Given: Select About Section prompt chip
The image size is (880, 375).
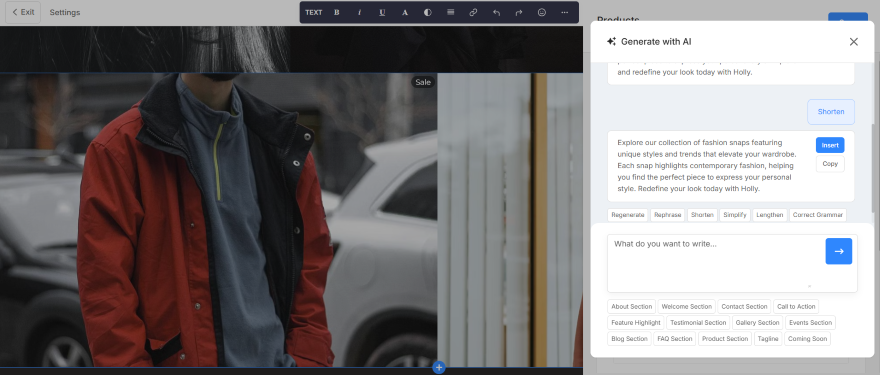Looking at the screenshot, I should [x=631, y=307].
